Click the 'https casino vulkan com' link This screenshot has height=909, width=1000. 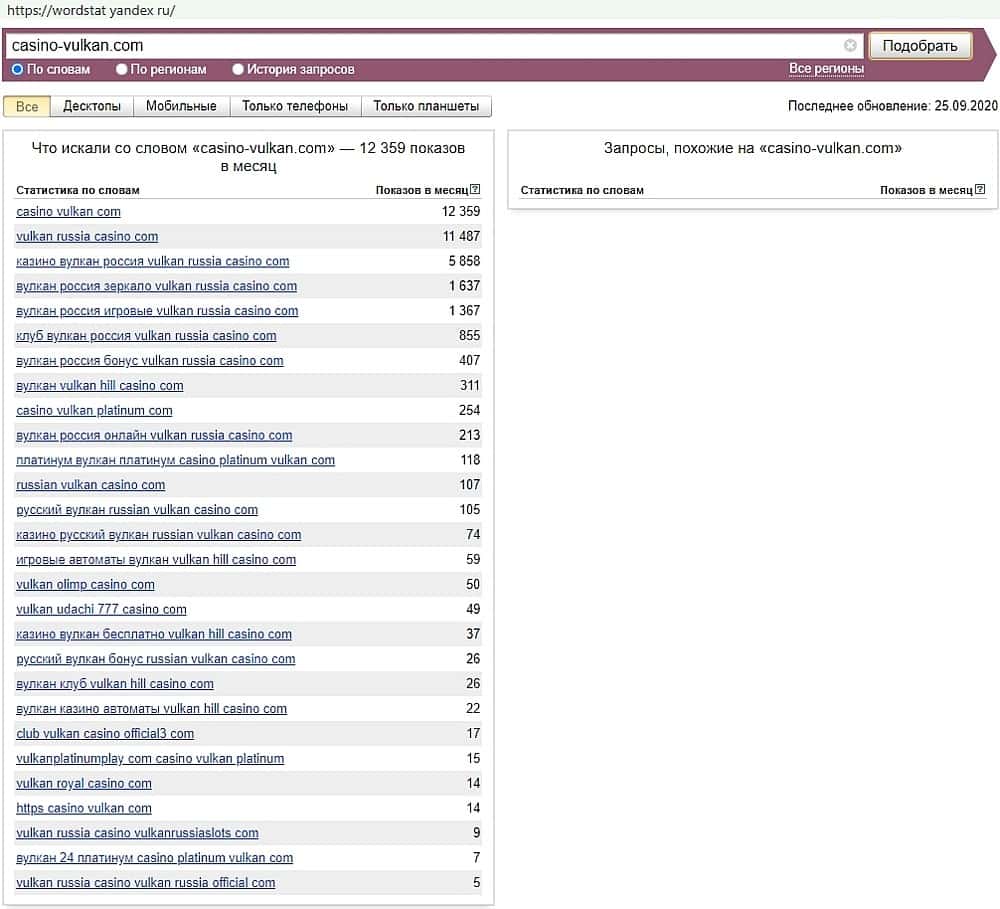[x=84, y=808]
